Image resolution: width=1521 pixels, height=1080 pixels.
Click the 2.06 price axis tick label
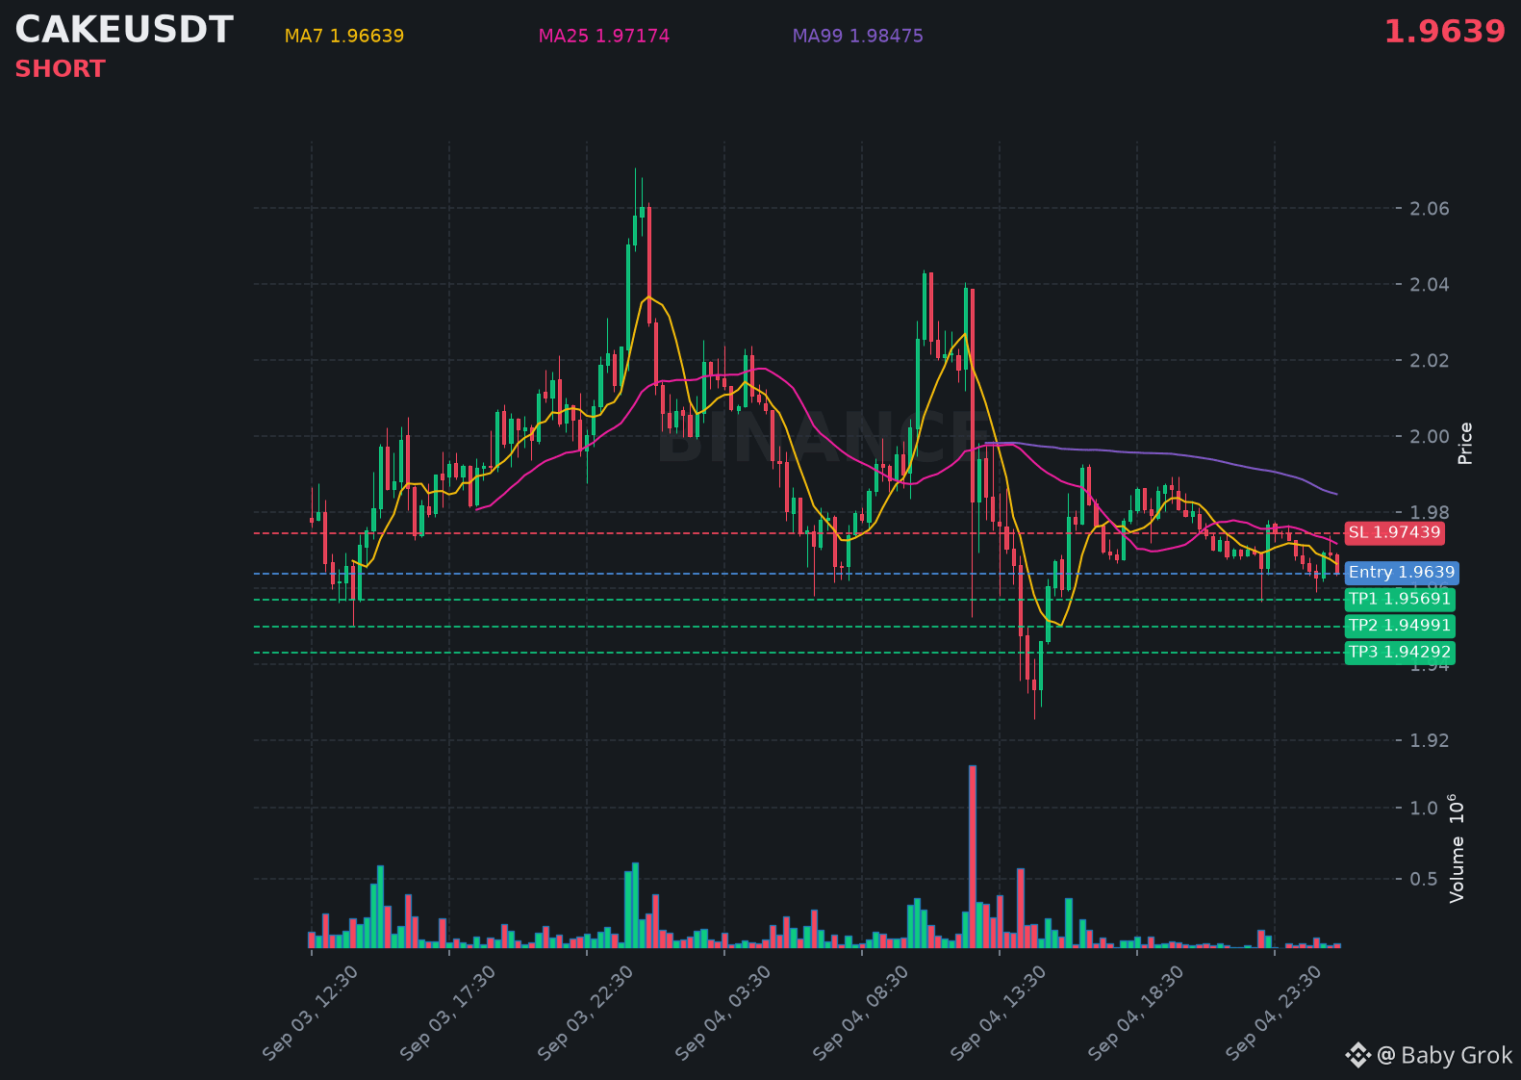pos(1429,208)
